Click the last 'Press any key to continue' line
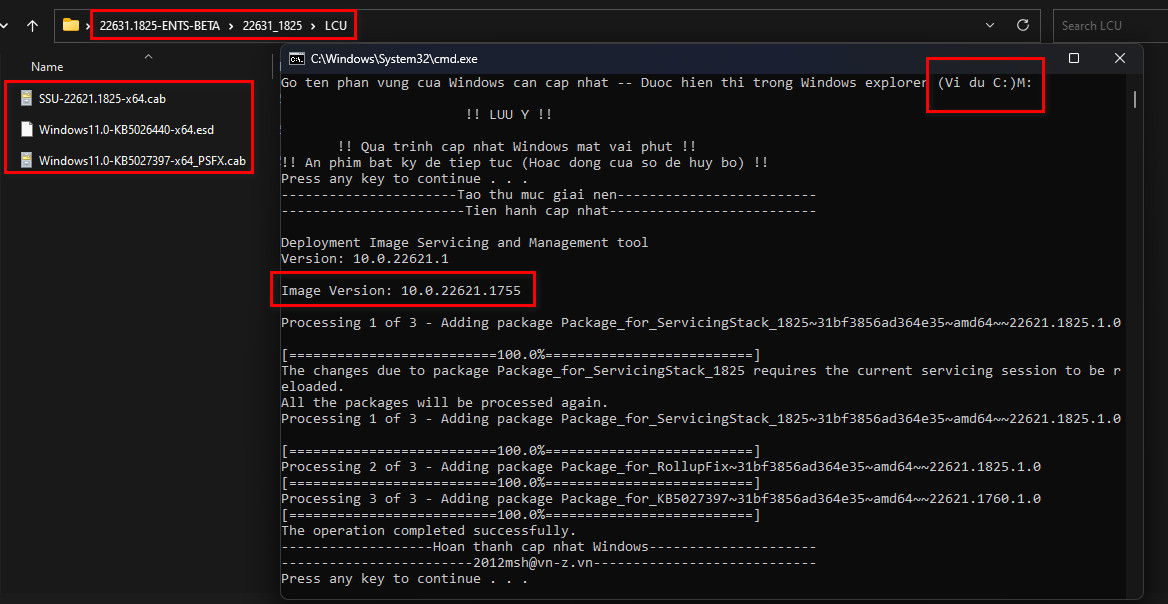This screenshot has height=604, width=1168. 404,579
